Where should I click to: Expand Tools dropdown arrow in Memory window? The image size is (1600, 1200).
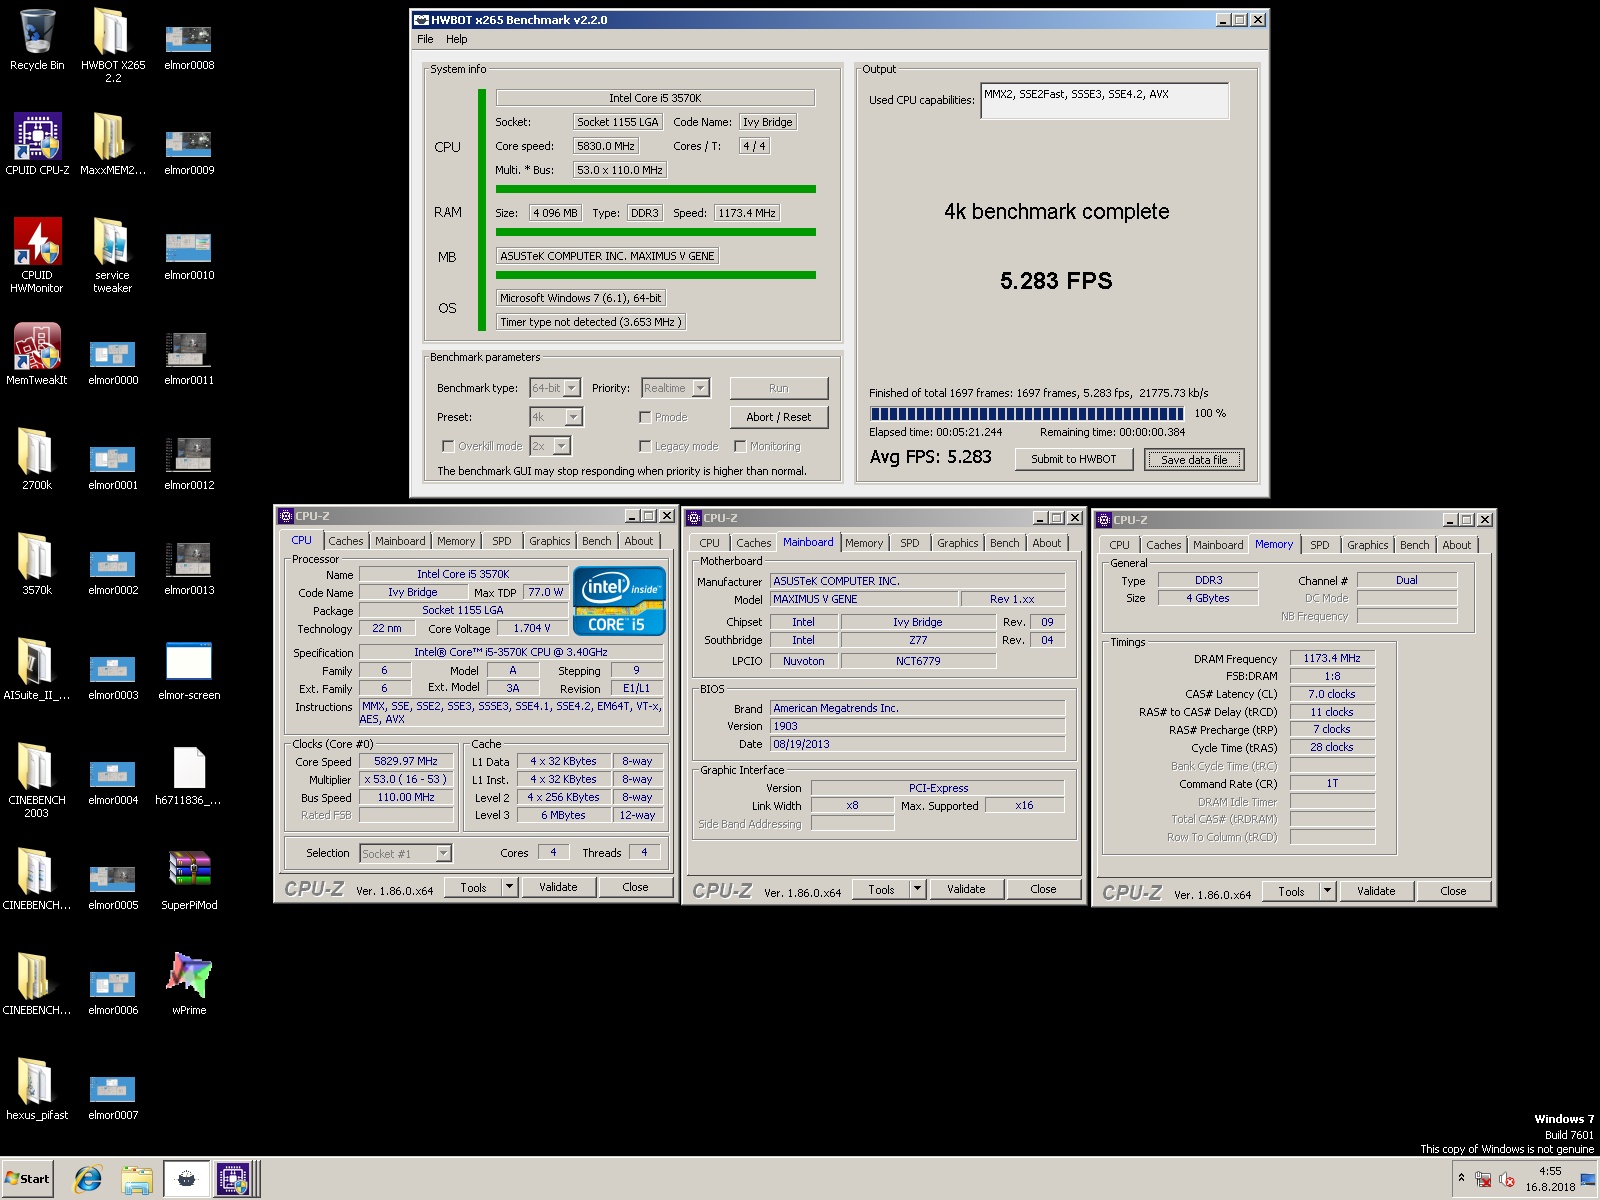click(1326, 891)
